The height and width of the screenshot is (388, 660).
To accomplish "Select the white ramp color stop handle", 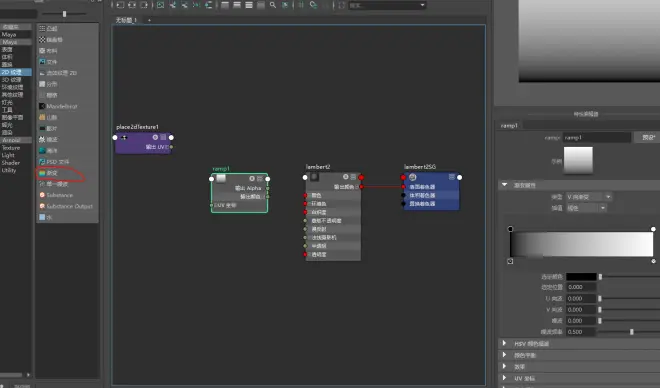I will (x=653, y=229).
